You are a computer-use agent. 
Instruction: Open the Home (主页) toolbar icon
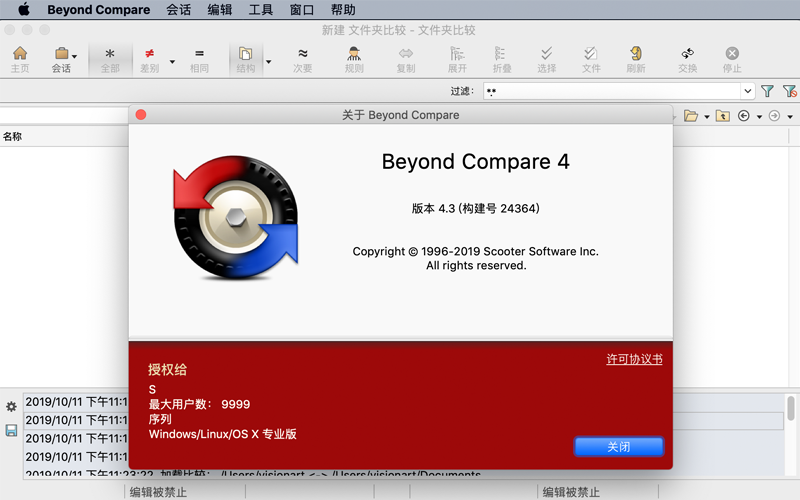20,59
